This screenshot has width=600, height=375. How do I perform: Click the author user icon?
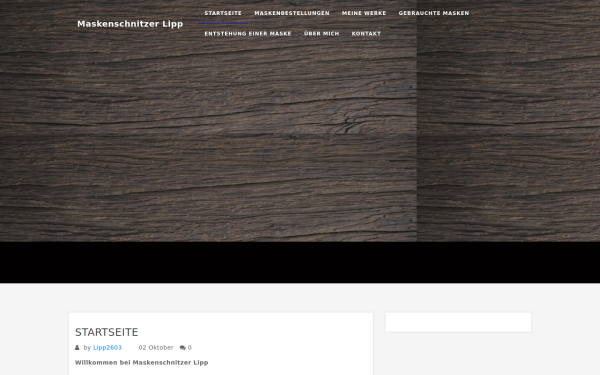[77, 347]
